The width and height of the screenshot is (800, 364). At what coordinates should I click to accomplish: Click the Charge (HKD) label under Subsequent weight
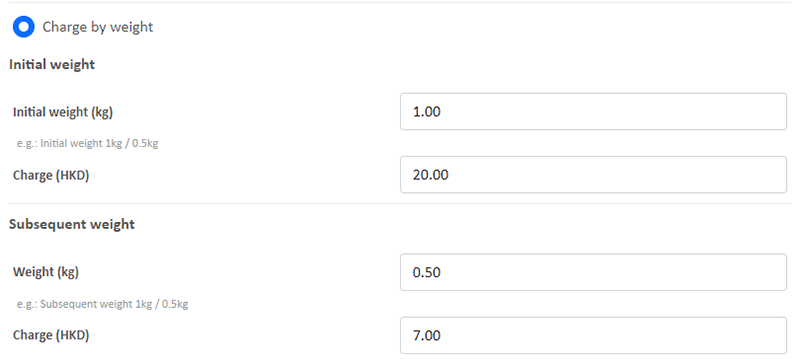[x=51, y=335]
